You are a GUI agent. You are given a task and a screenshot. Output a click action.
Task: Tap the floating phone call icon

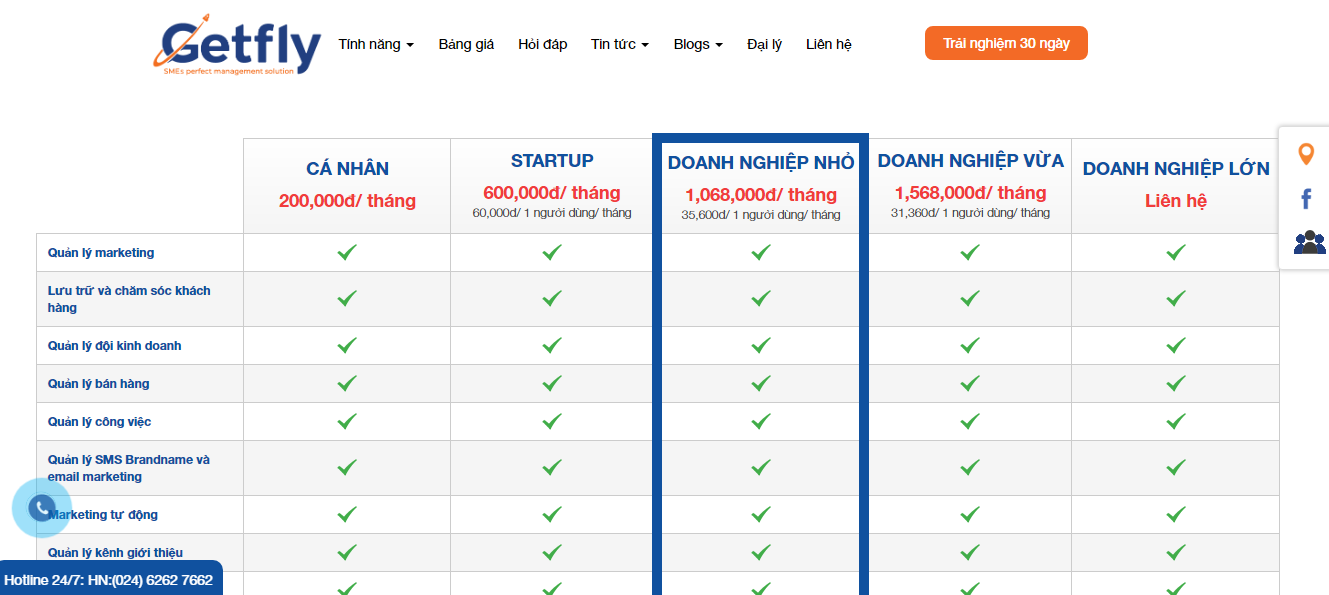coord(41,508)
